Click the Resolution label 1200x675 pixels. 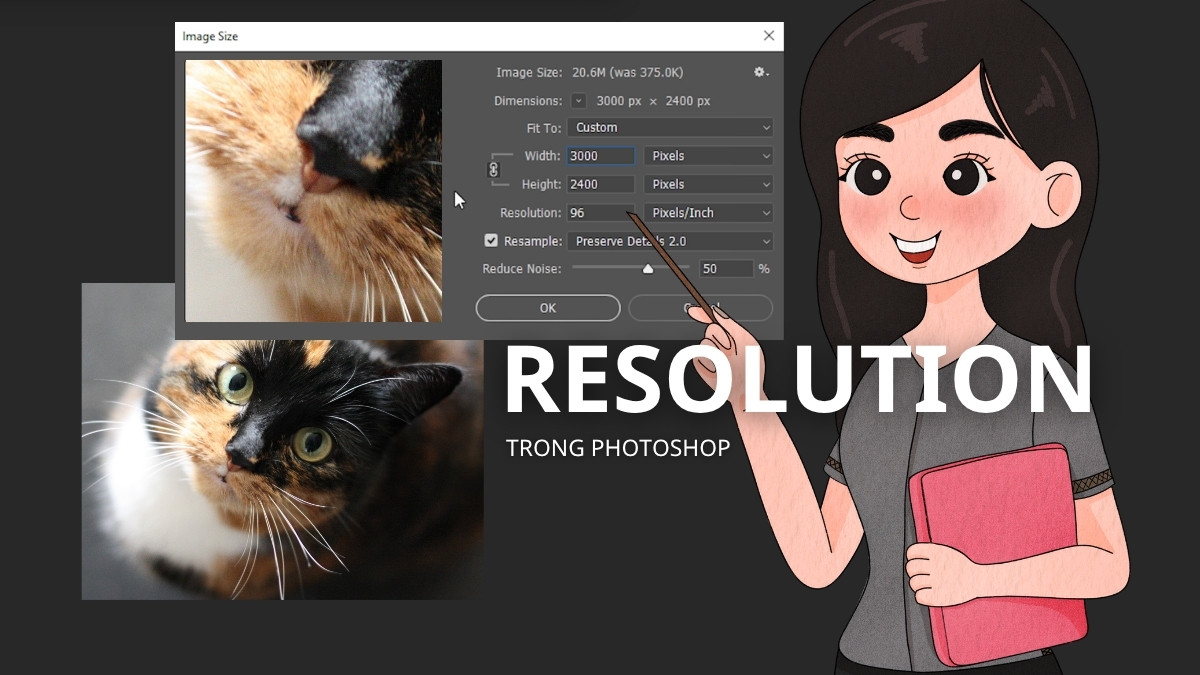pos(530,213)
